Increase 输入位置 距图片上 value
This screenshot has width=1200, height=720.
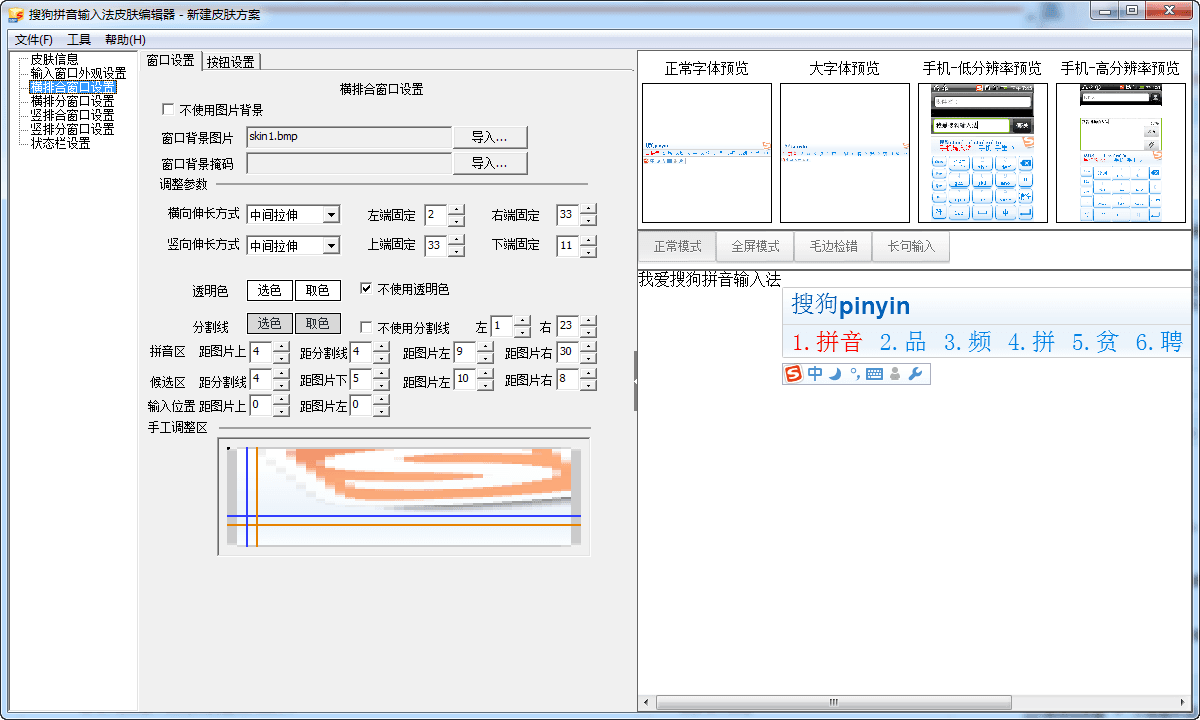(x=281, y=399)
